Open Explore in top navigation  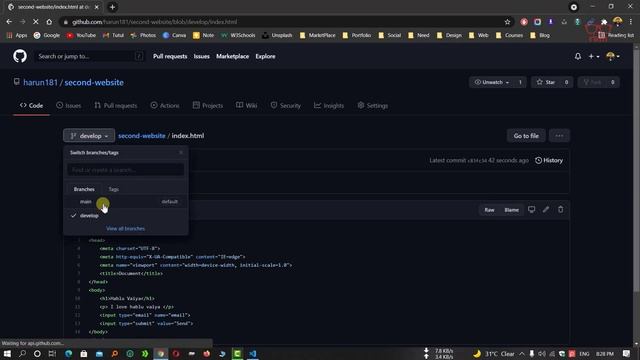click(x=265, y=56)
